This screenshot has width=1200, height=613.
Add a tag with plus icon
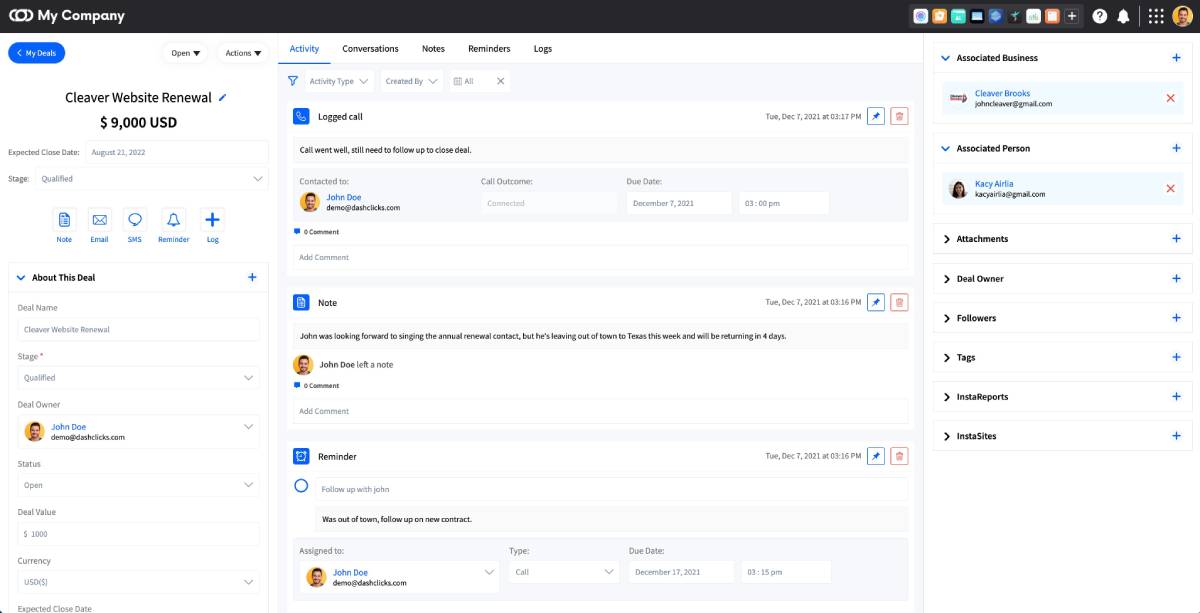[x=1176, y=357]
